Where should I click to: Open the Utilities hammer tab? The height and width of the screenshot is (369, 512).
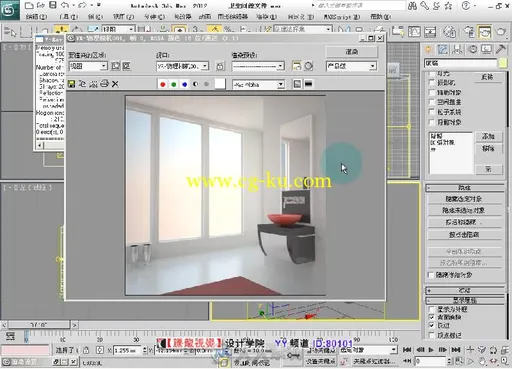[x=500, y=50]
